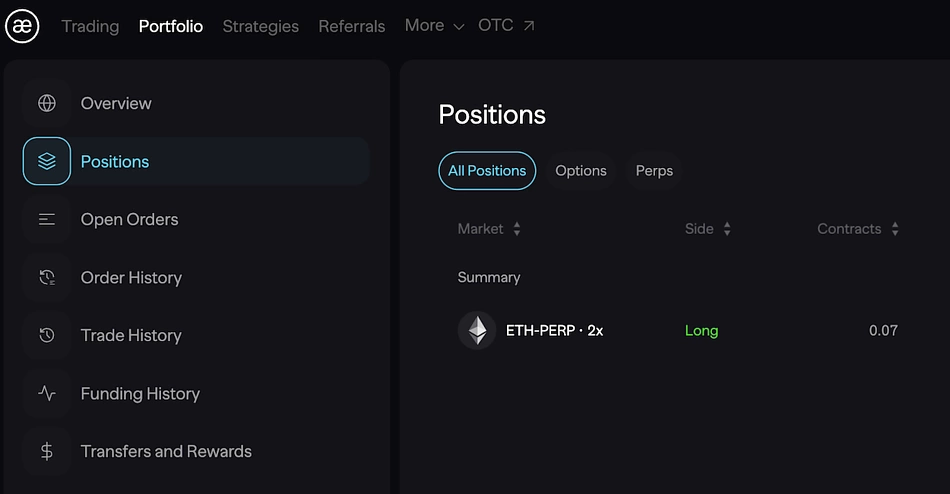
Task: Open the Trade History clock icon
Action: [x=47, y=335]
